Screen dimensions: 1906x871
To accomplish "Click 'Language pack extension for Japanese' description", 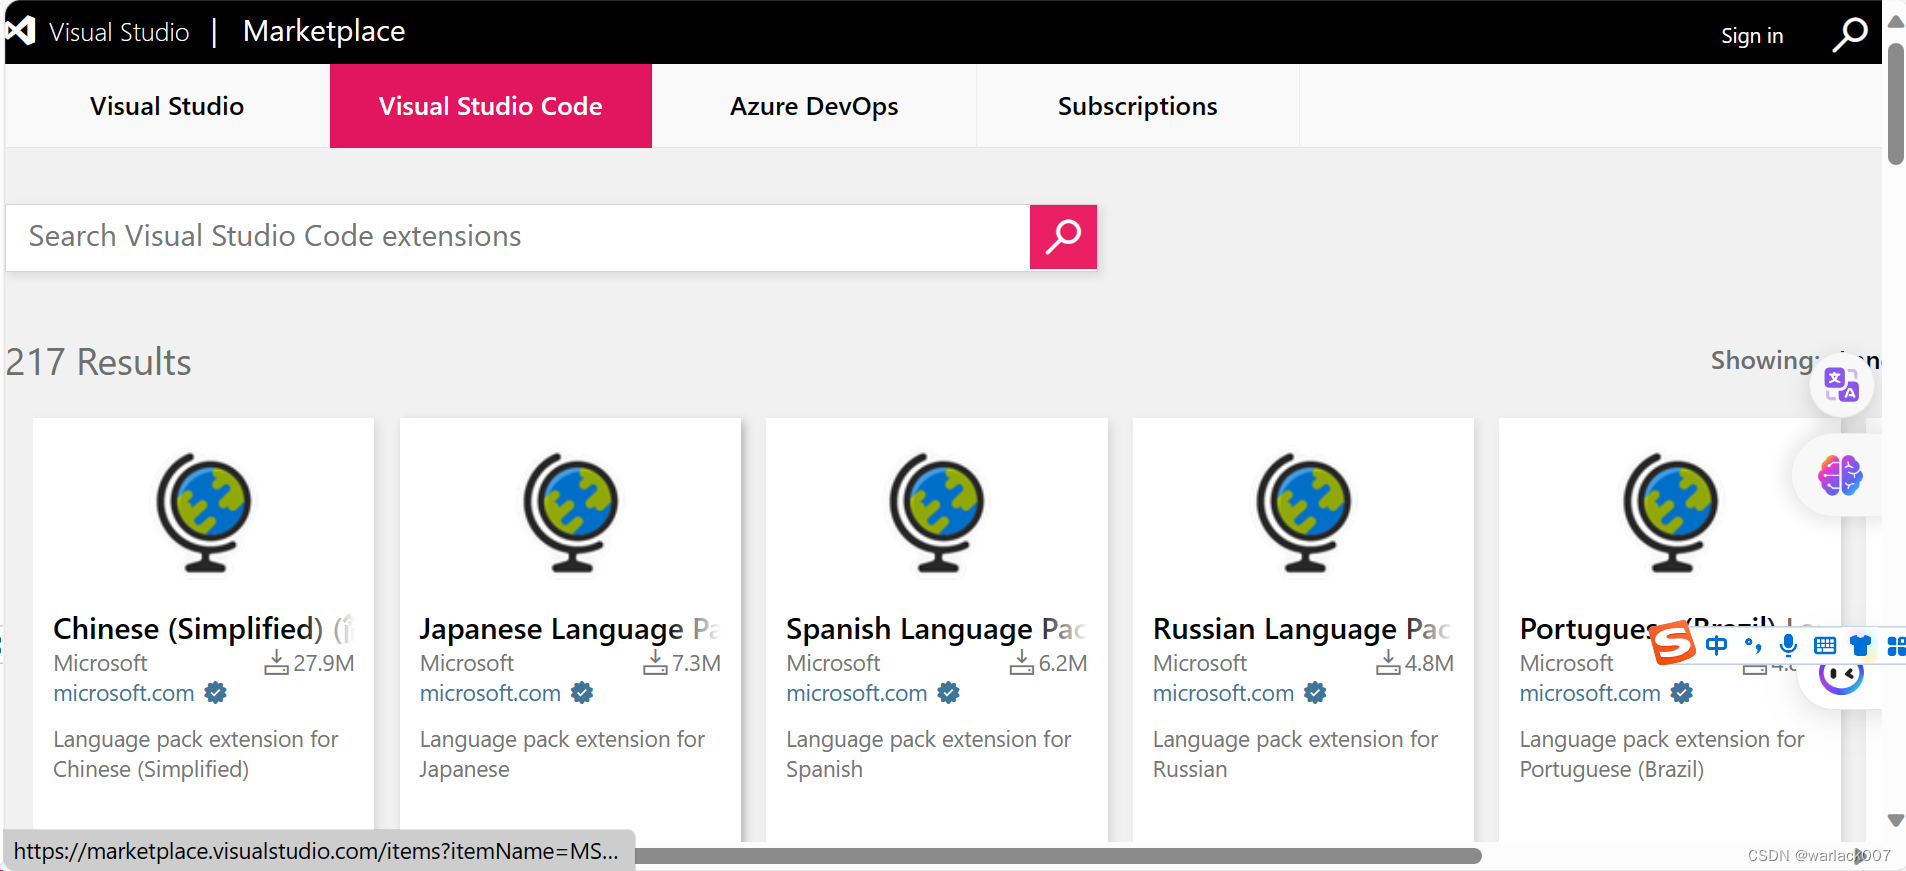I will 562,754.
